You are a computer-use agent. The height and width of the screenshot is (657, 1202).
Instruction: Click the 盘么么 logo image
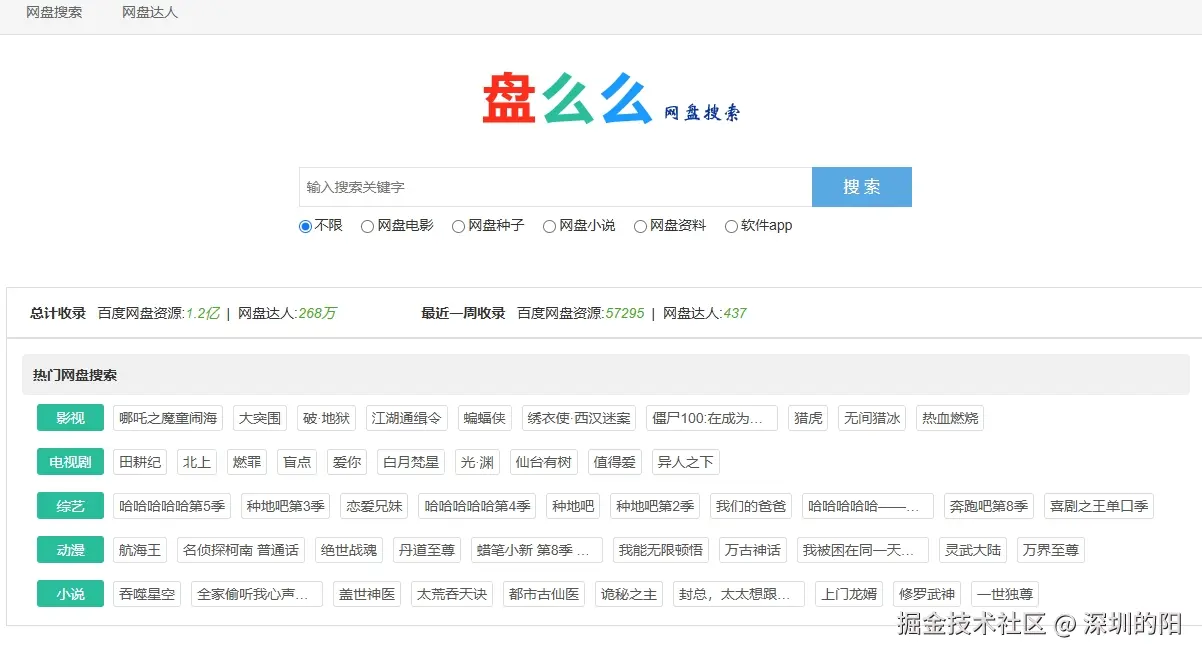(x=611, y=99)
